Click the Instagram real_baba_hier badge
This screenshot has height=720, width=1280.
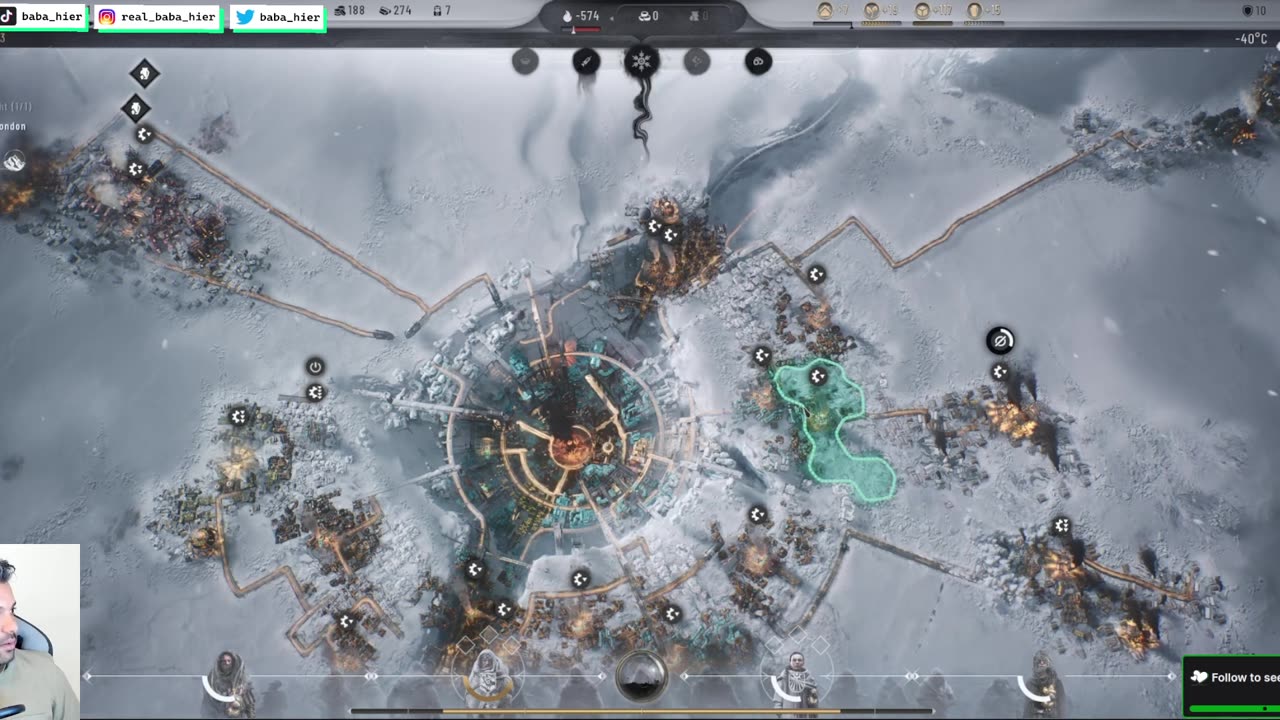(x=158, y=17)
